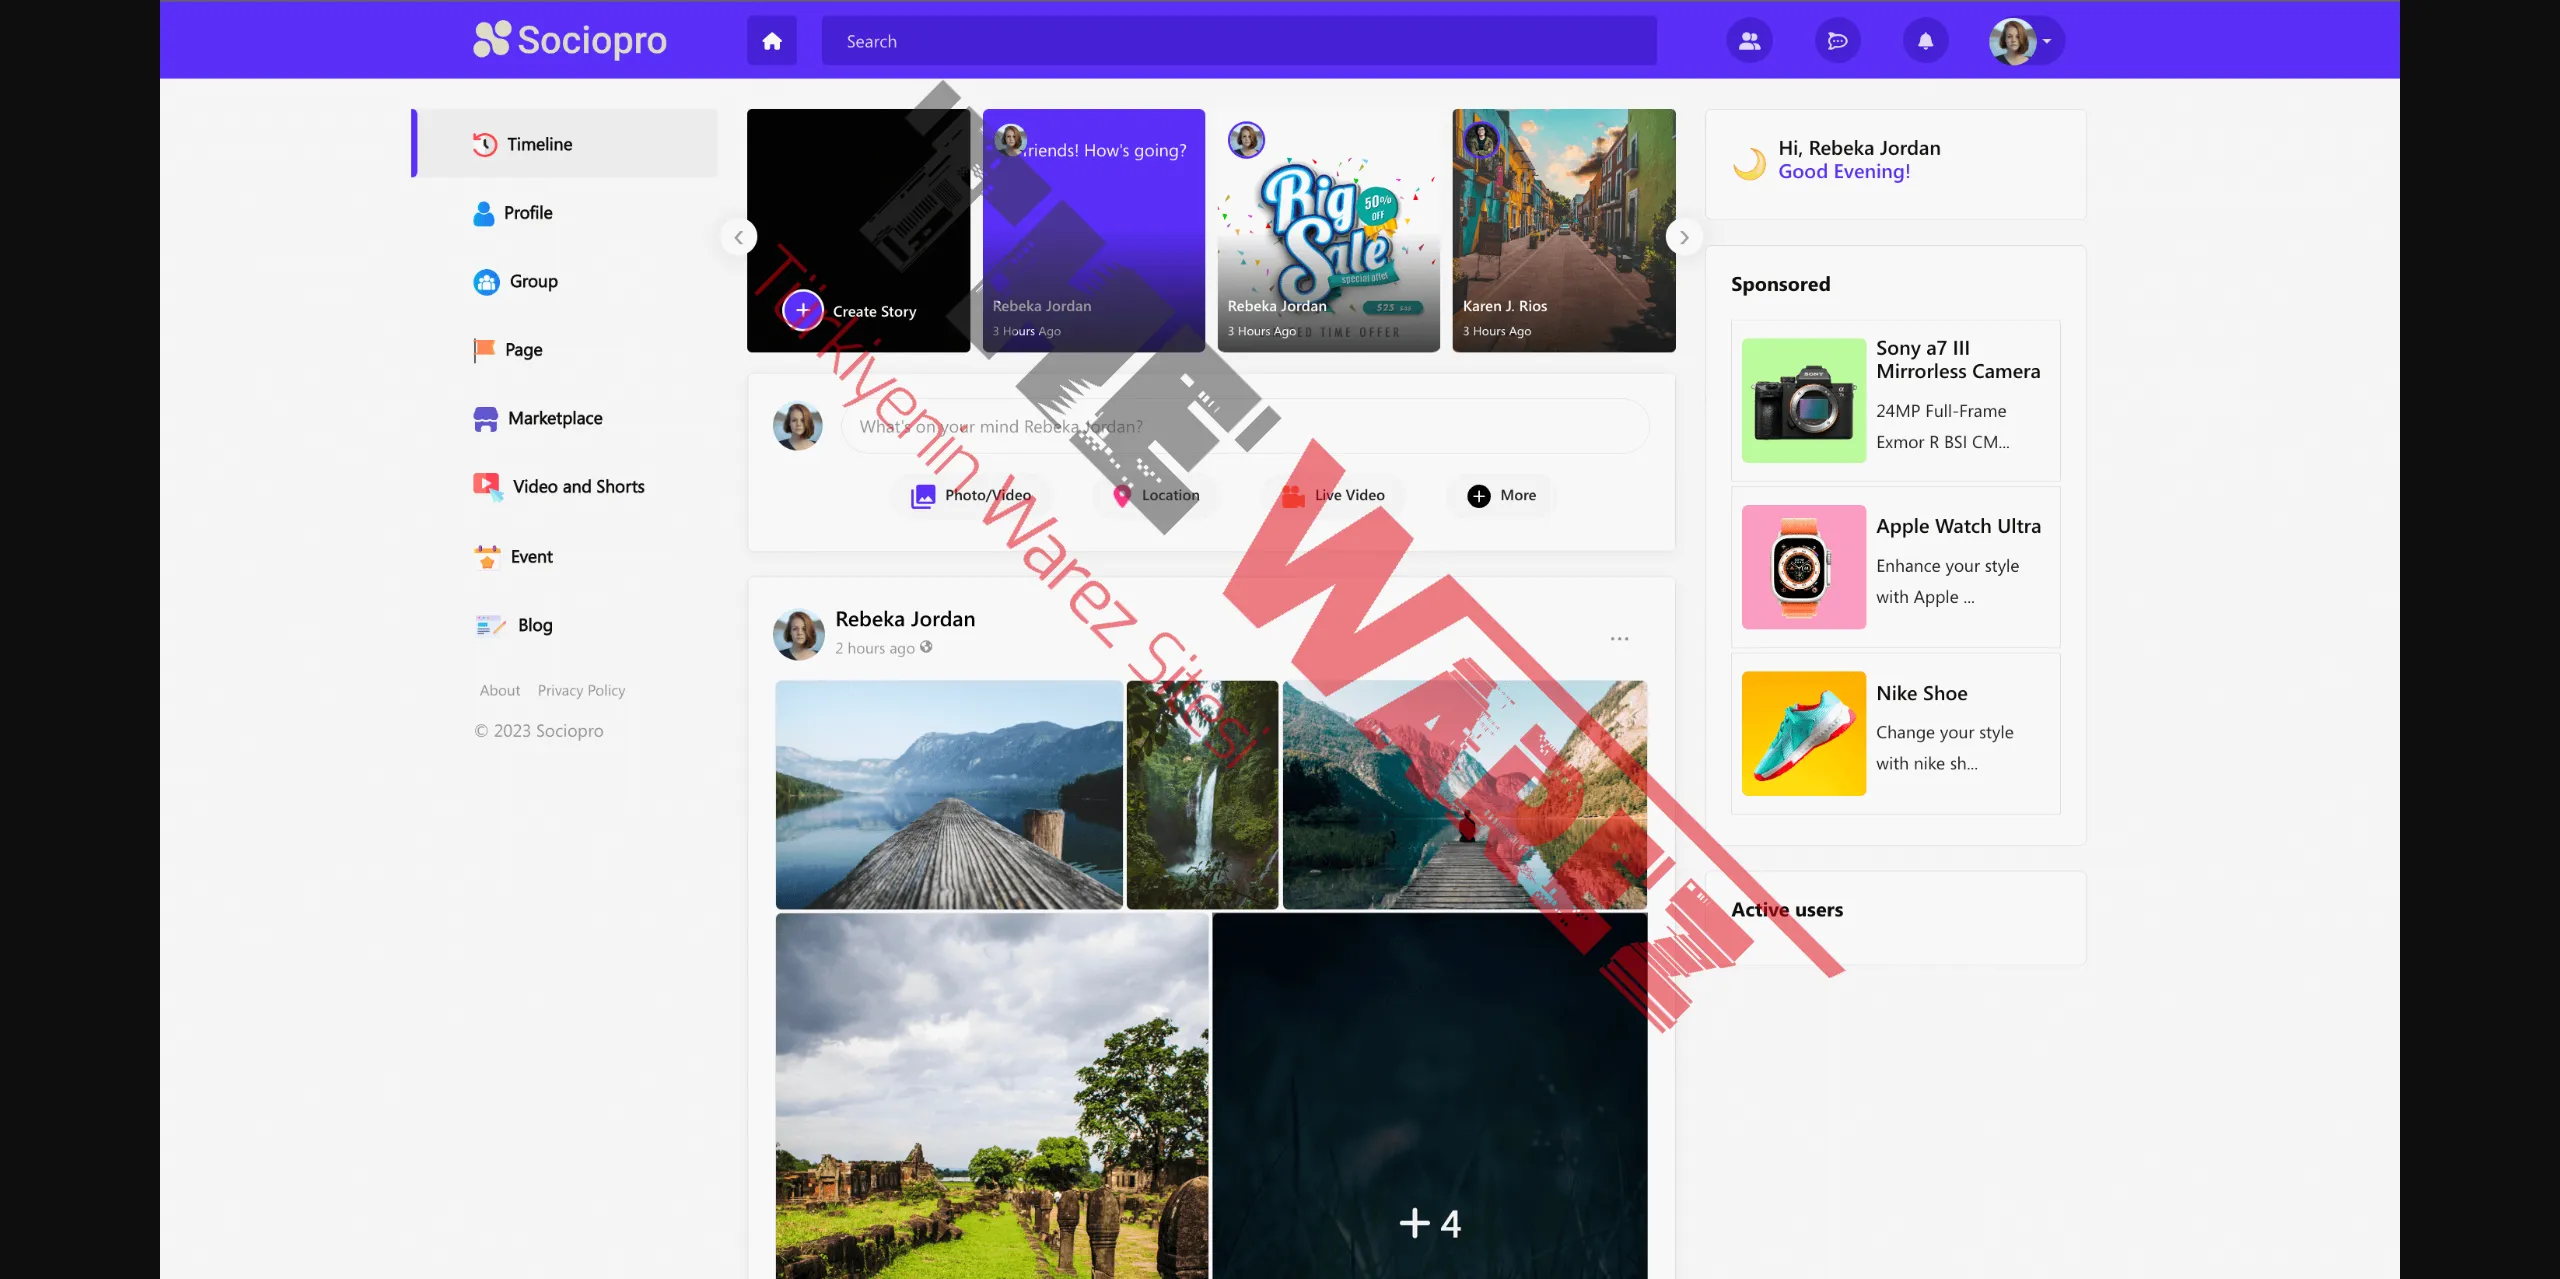
Task: Click the home icon in top bar
Action: [771, 41]
